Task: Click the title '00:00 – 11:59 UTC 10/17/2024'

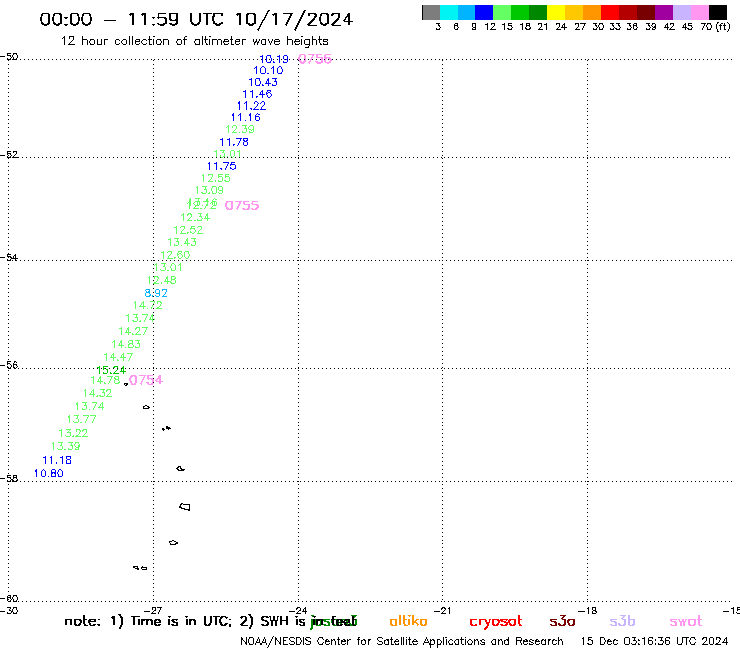Action: pyautogui.click(x=196, y=19)
